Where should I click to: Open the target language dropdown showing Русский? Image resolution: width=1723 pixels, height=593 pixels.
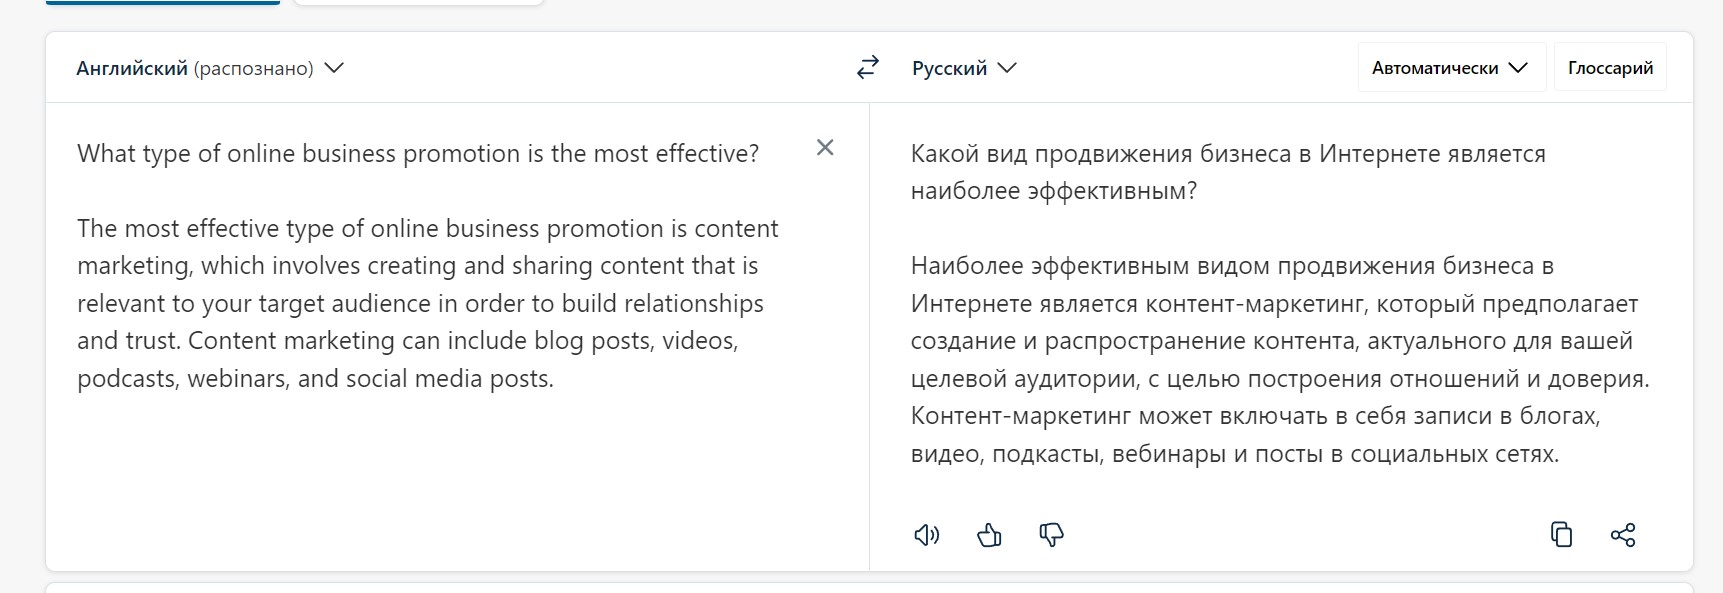pos(963,67)
